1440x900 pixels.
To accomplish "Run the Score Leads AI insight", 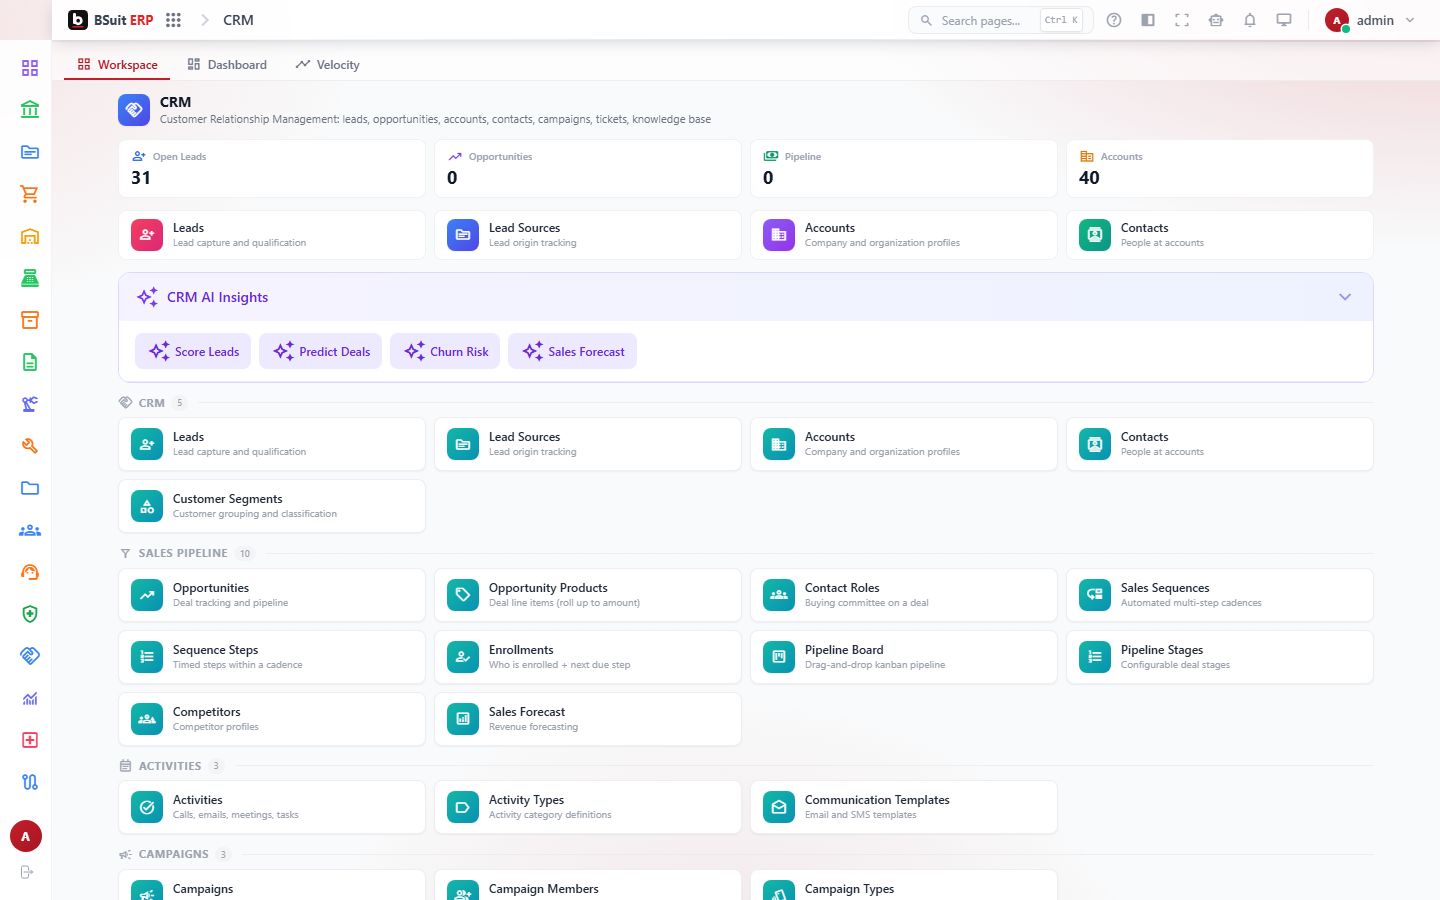I will click(193, 351).
